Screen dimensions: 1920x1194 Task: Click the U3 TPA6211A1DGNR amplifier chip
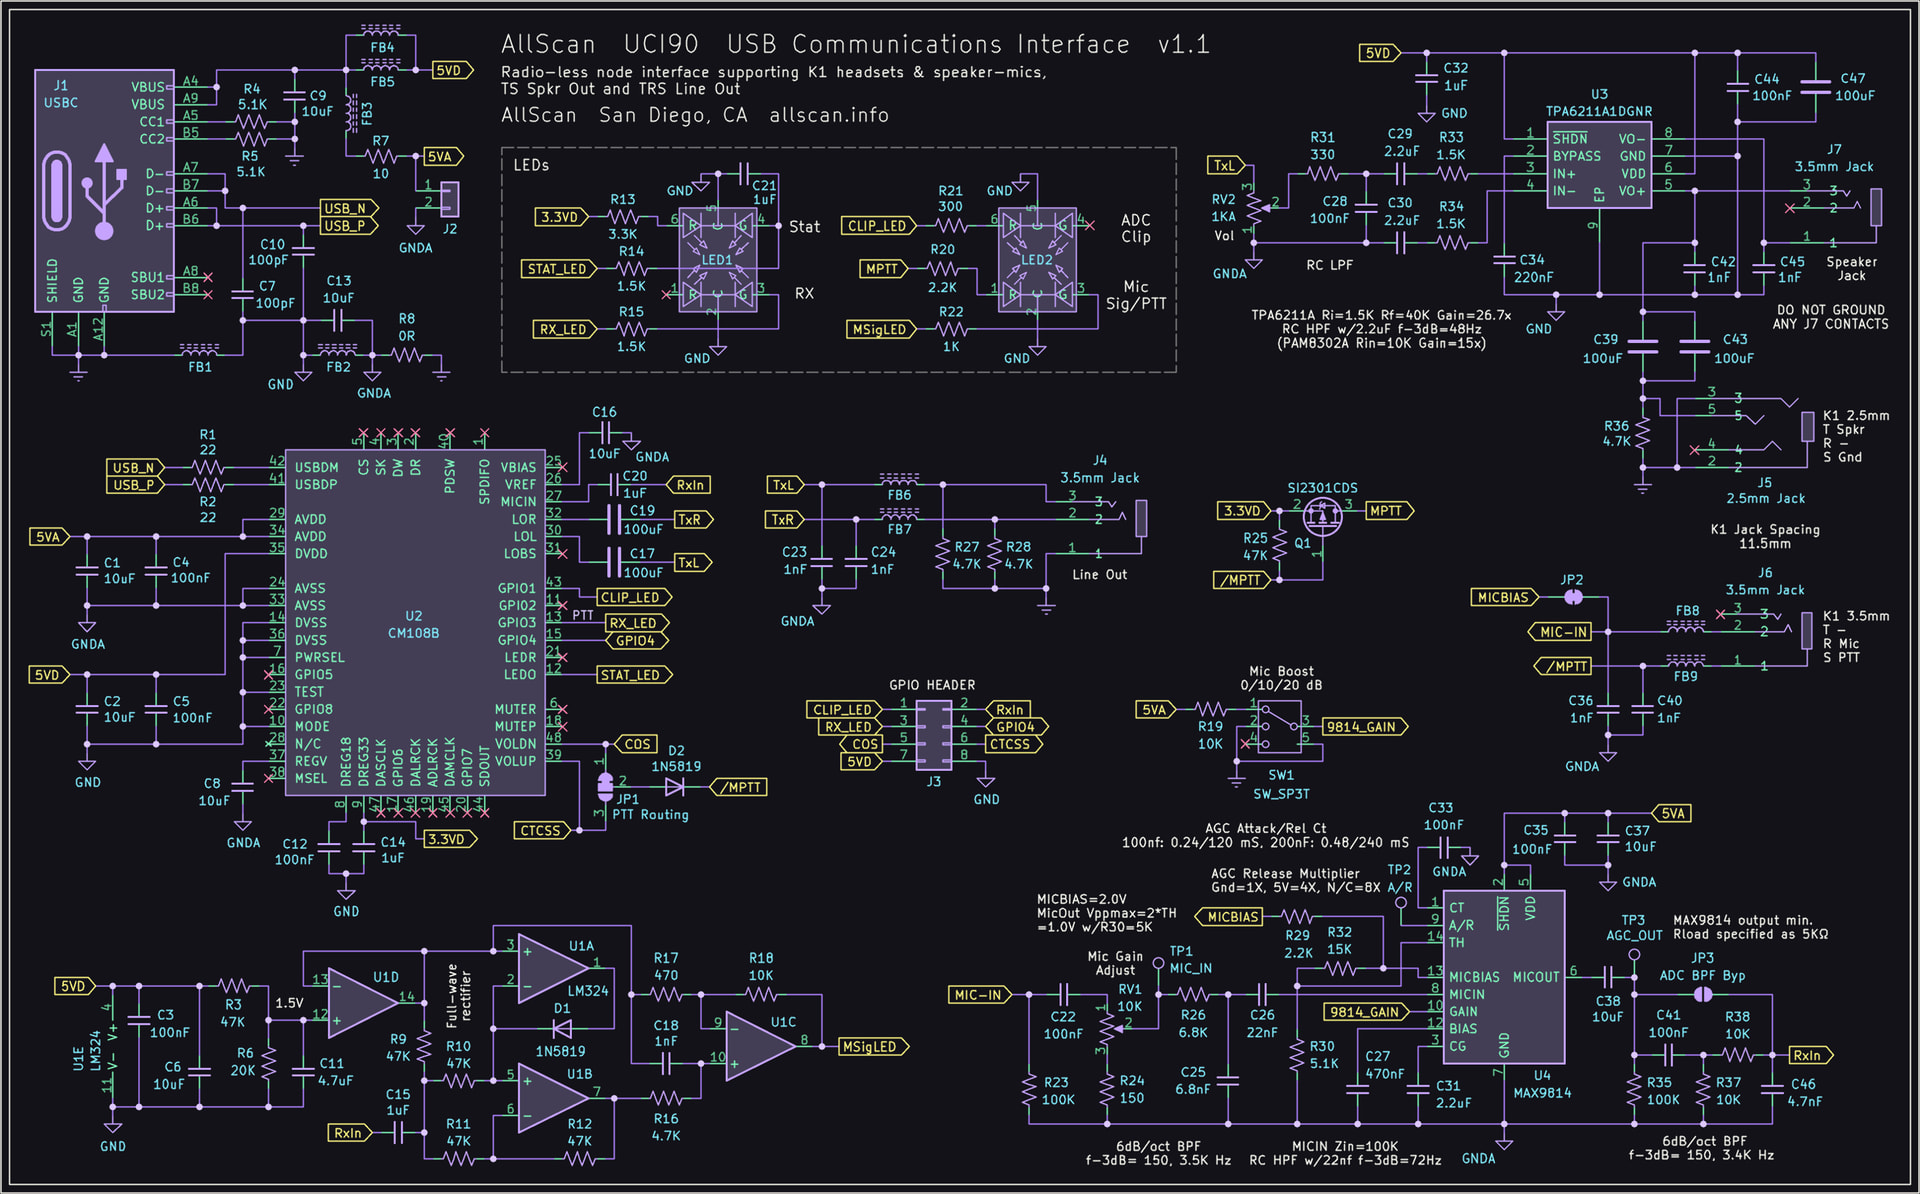click(1598, 165)
